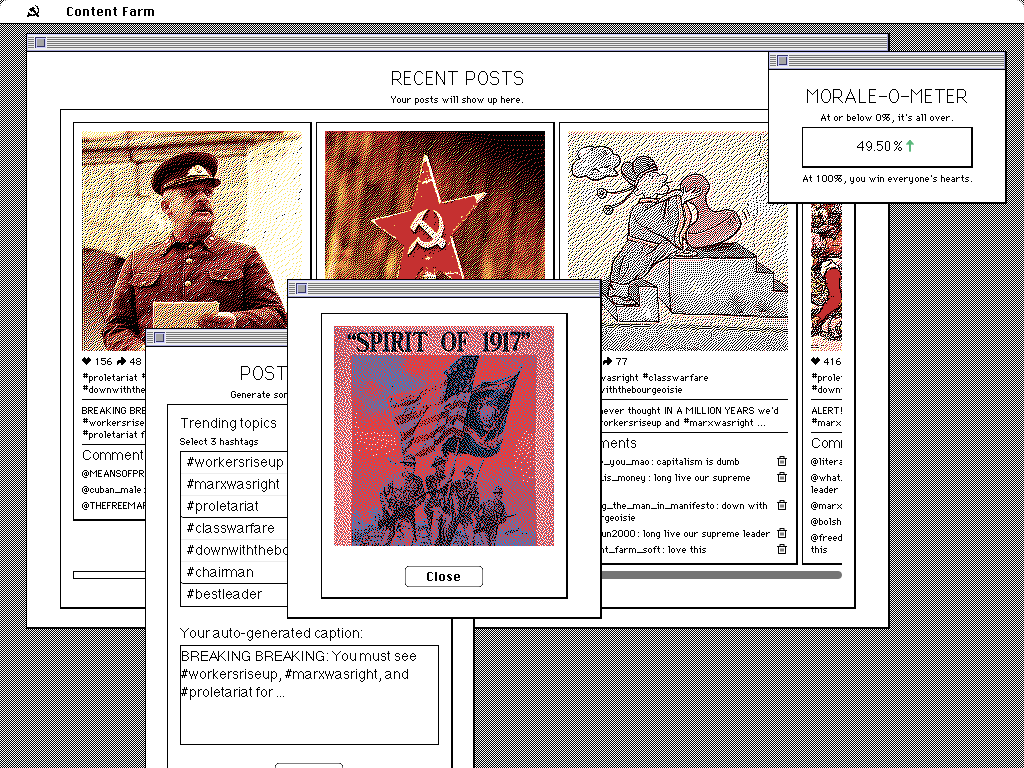Trash the is_money 'long live our supreme' comment
The width and height of the screenshot is (1024, 768).
click(x=782, y=477)
